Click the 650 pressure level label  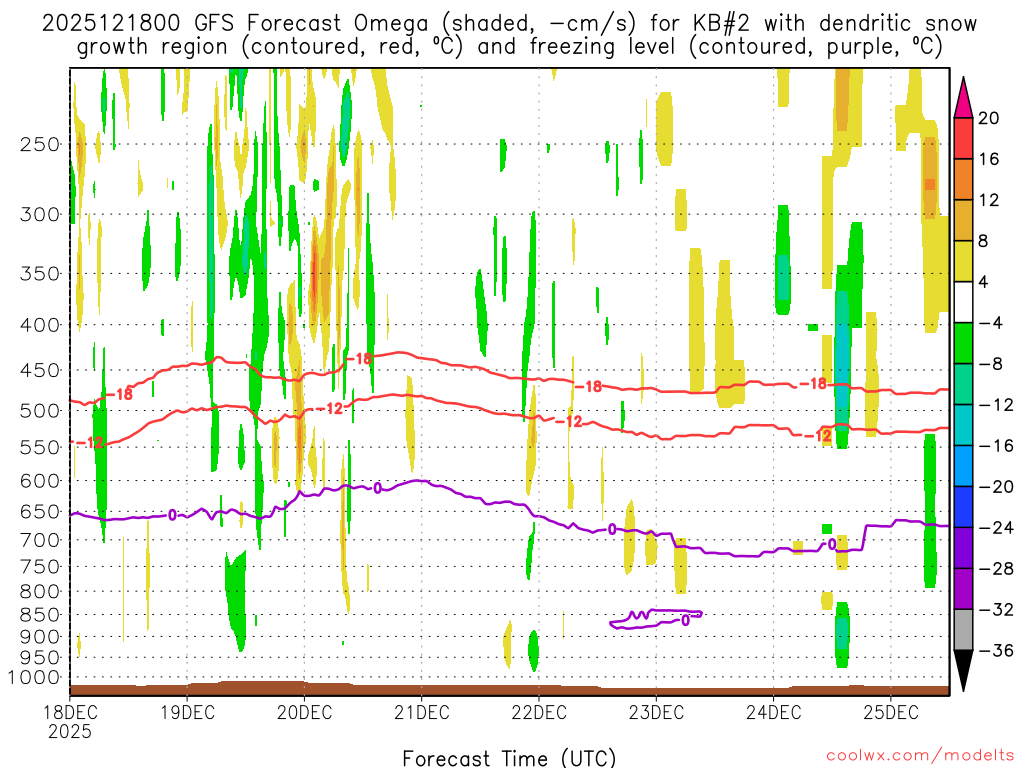[40, 511]
